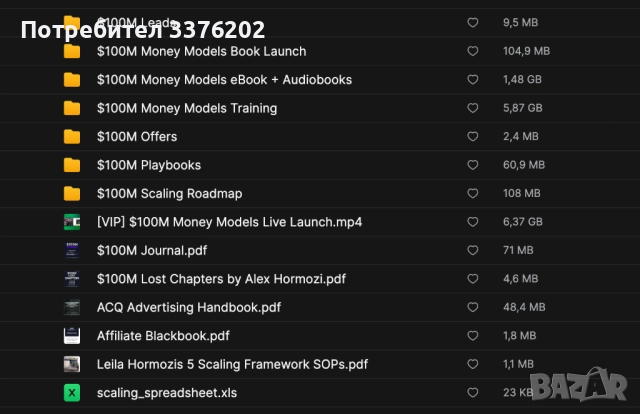Screen dimensions: 640x414
Task: Select the ACQ Advertising Handbook.pdf file name
Action: coord(189,307)
